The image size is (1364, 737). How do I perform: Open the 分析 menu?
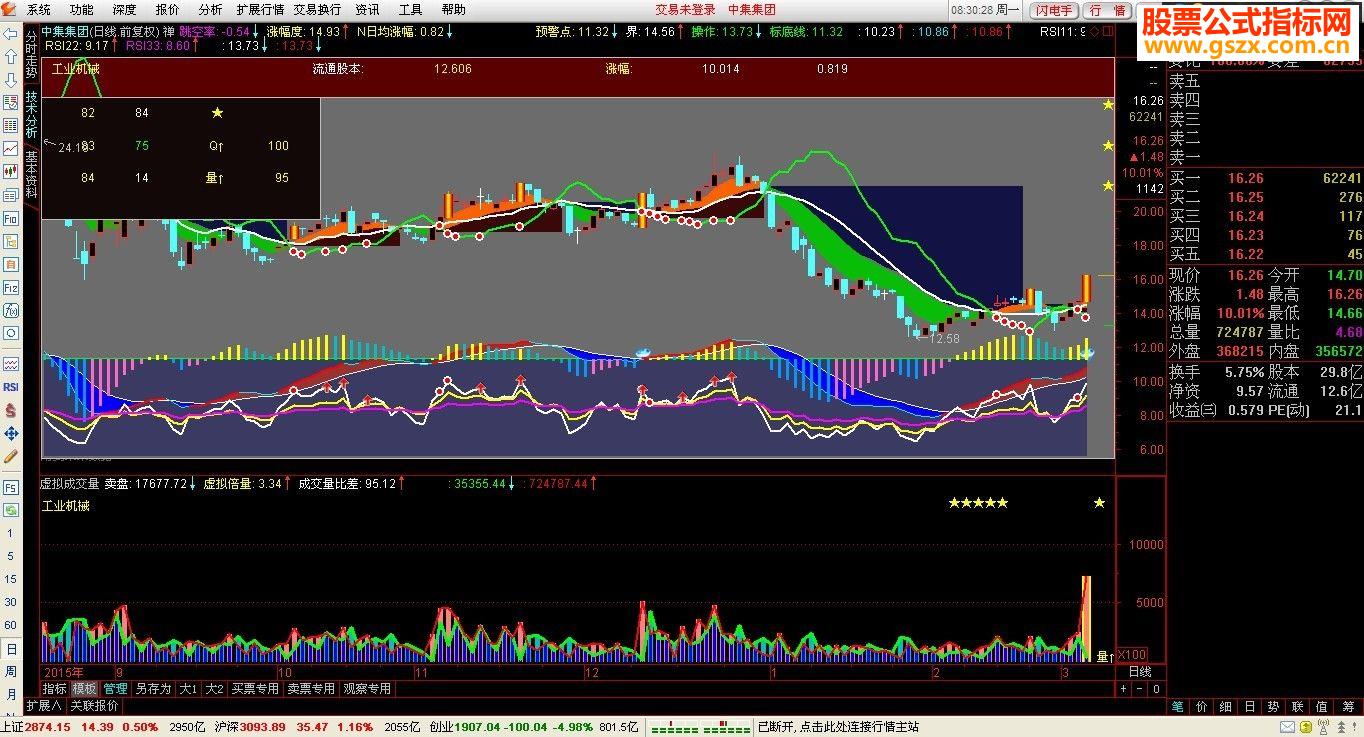coord(211,9)
